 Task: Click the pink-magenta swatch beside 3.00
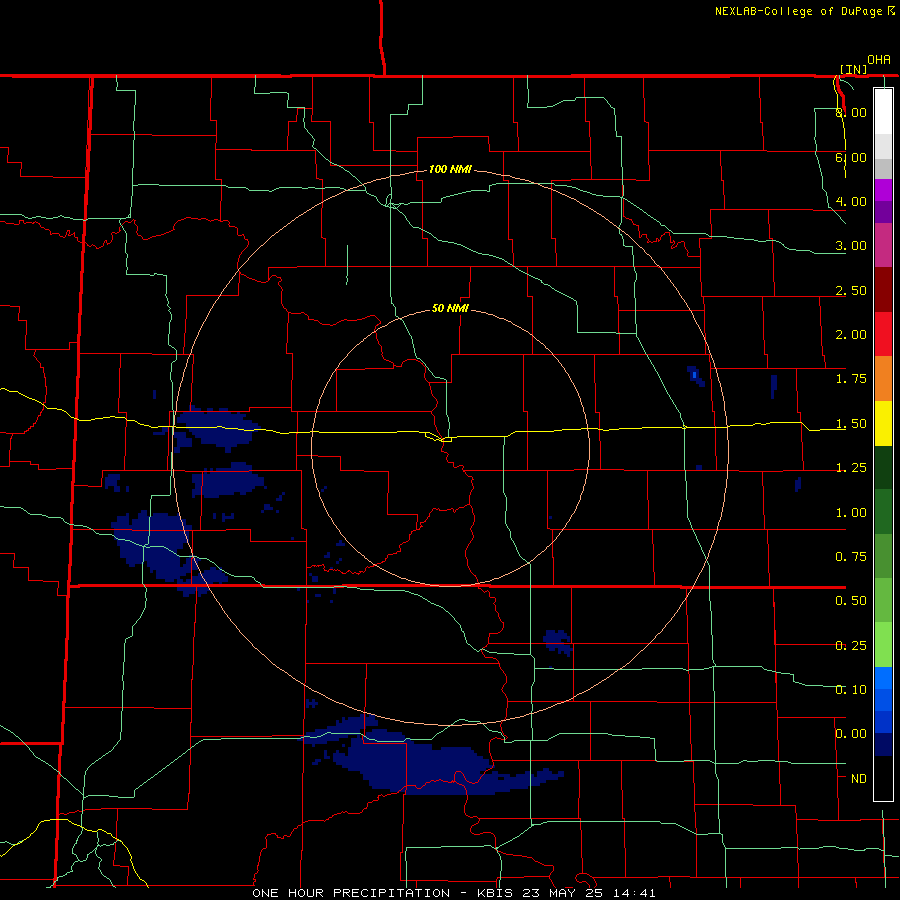pos(883,245)
